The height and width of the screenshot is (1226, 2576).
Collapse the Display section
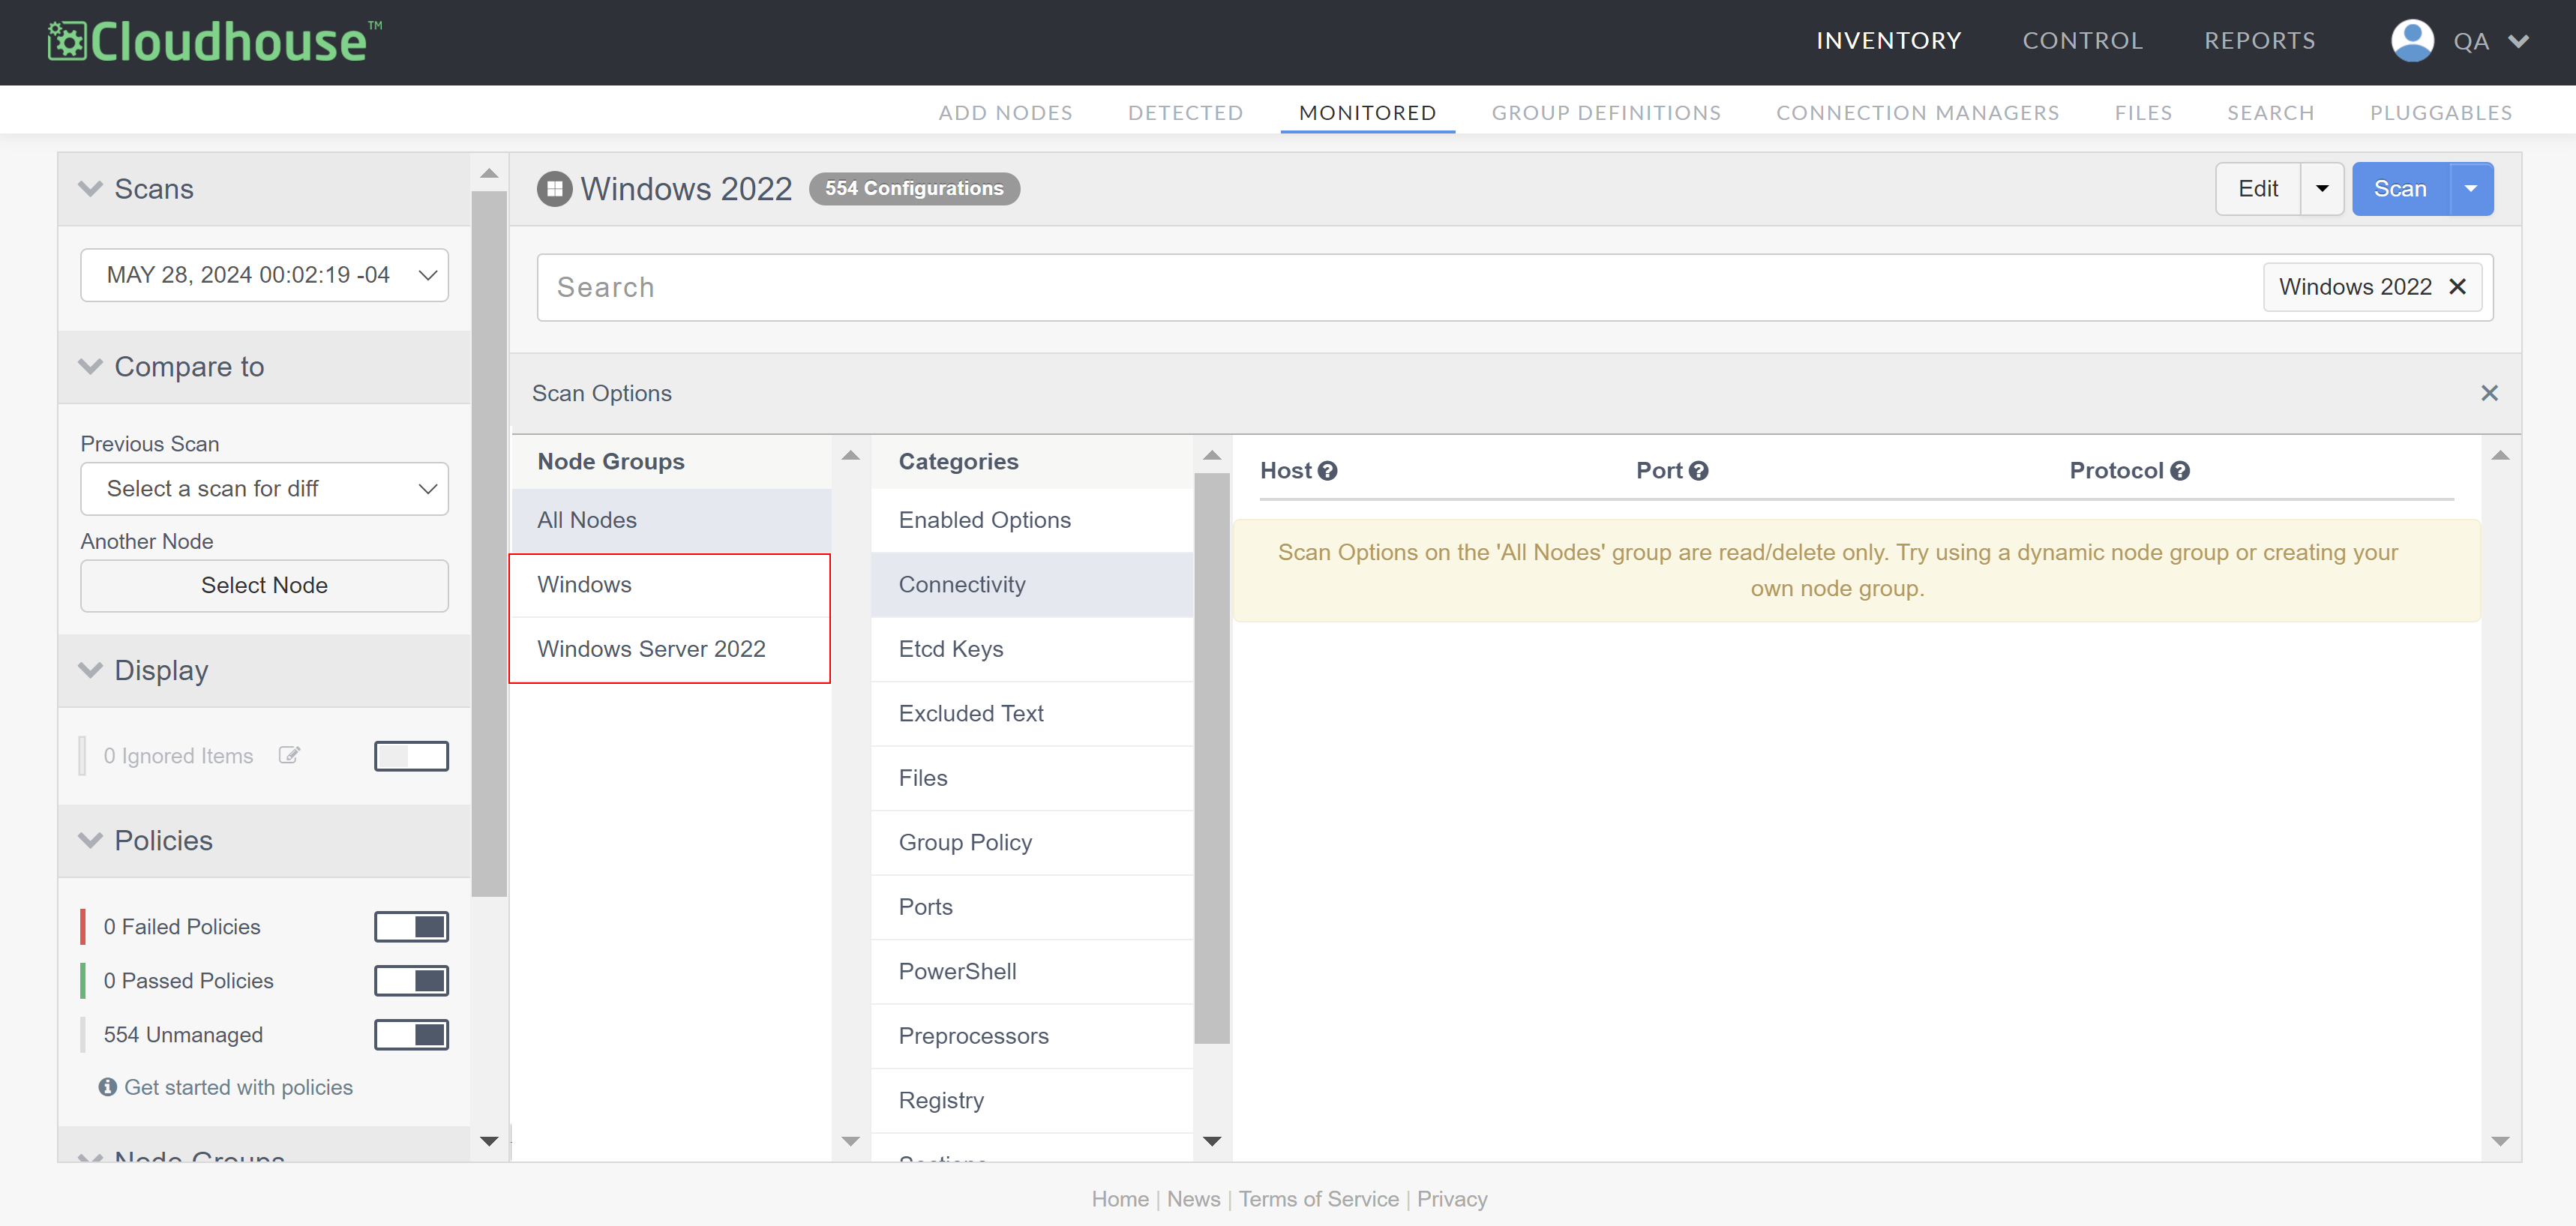point(90,670)
